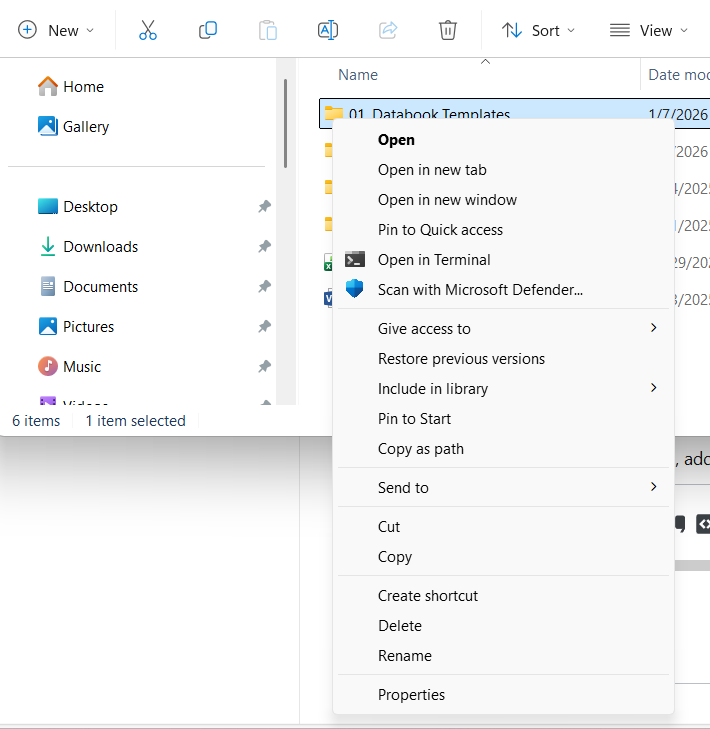Click the pin icon next to Documents
The width and height of the screenshot is (710, 729).
(265, 286)
